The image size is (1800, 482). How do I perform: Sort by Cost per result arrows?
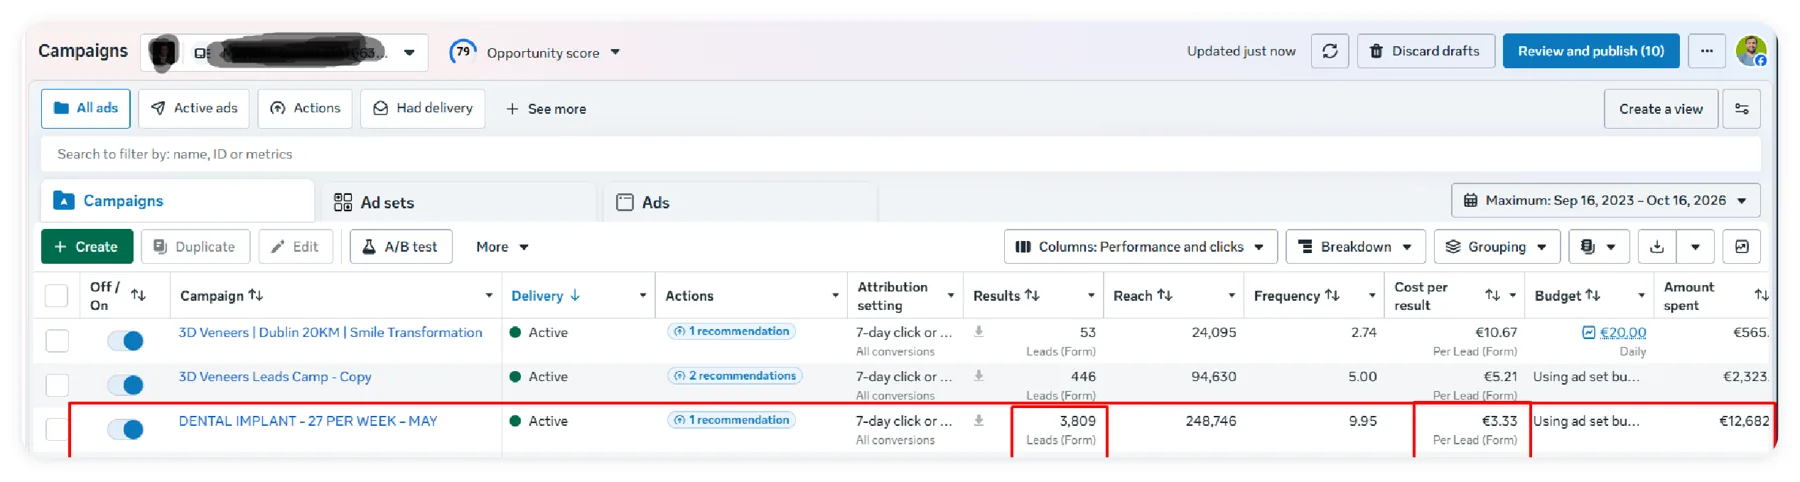click(1492, 295)
